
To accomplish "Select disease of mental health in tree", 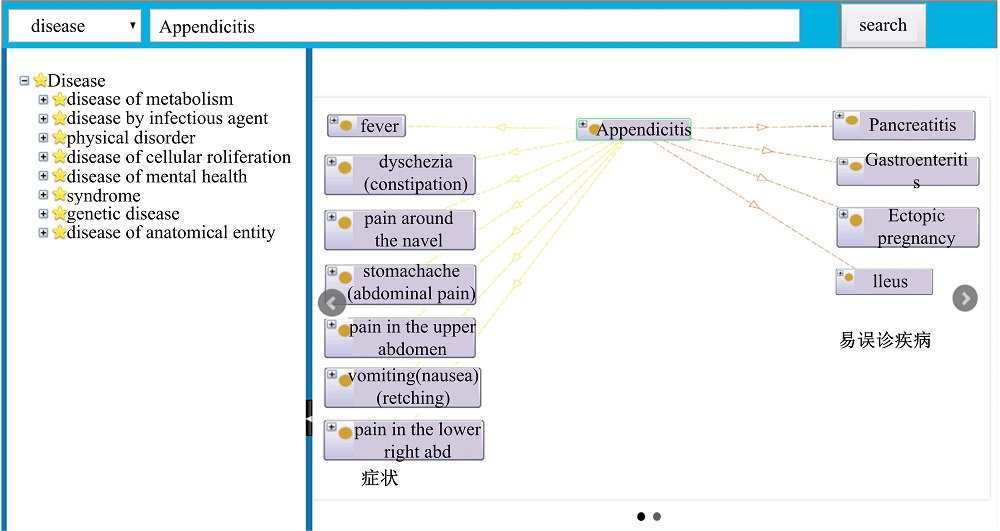I will point(156,177).
